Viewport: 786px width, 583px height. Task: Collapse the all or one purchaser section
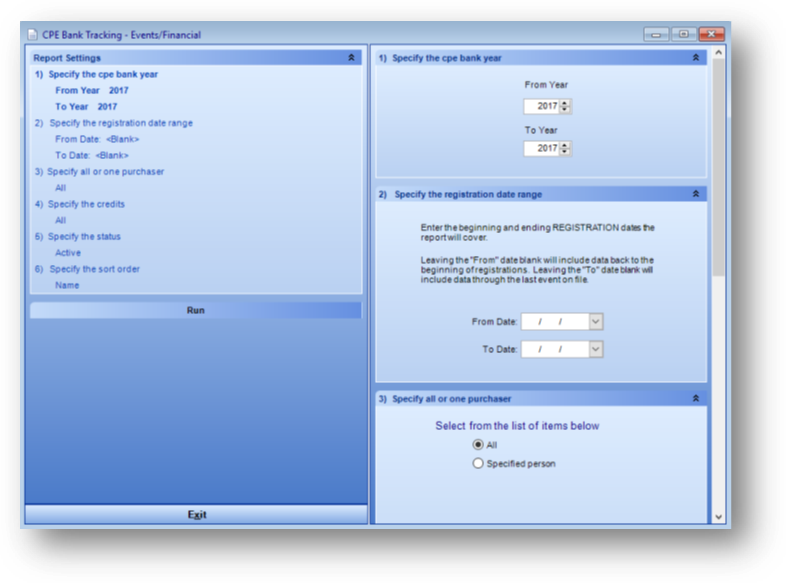[x=696, y=398]
